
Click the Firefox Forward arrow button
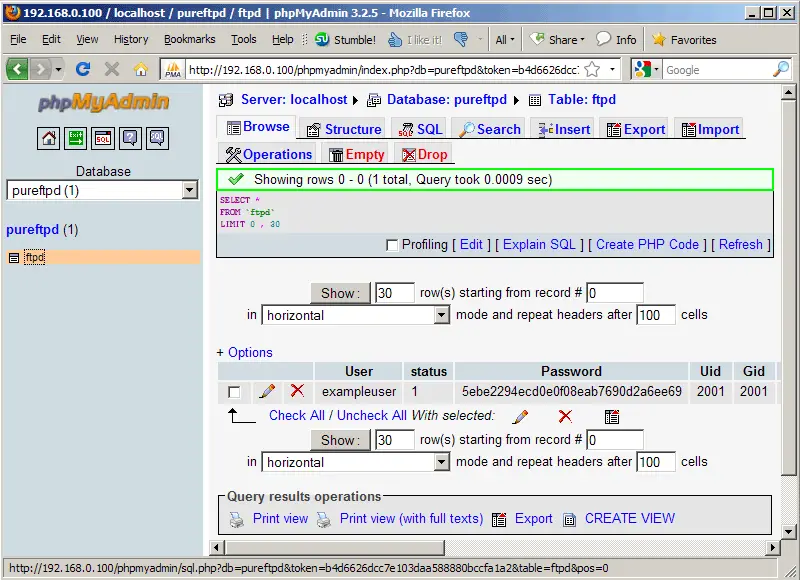[x=40, y=68]
